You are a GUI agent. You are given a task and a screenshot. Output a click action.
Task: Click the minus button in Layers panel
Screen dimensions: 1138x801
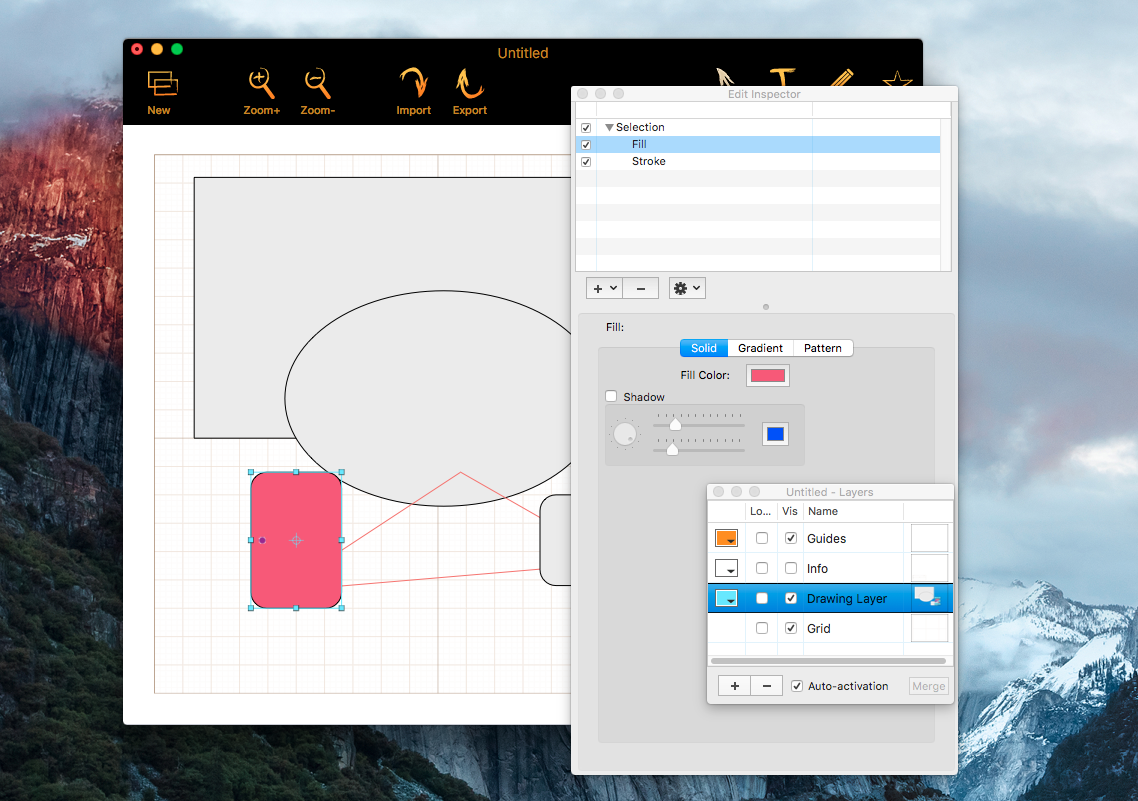pyautogui.click(x=766, y=686)
